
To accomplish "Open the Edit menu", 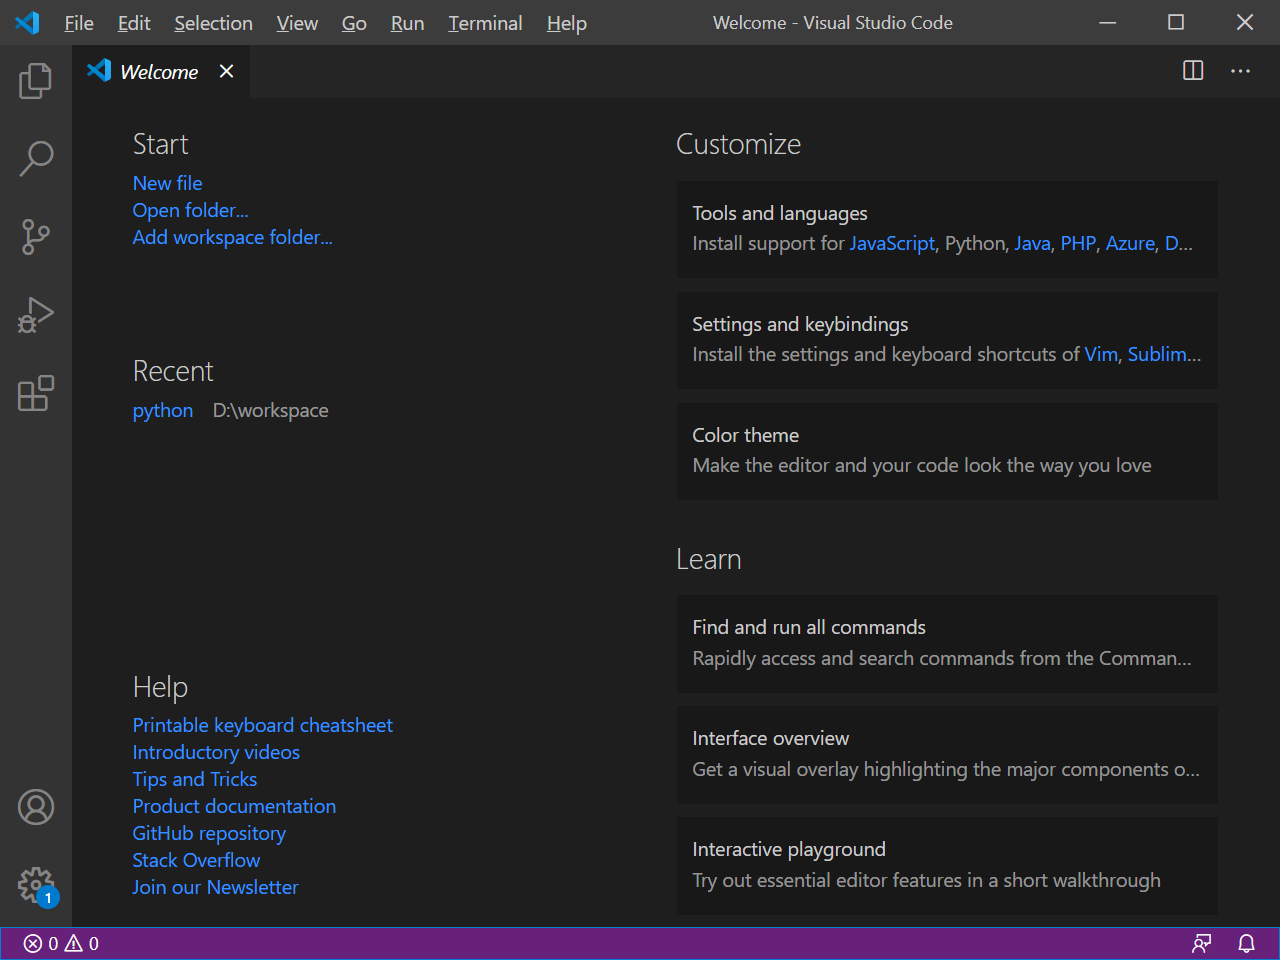I will click(134, 23).
